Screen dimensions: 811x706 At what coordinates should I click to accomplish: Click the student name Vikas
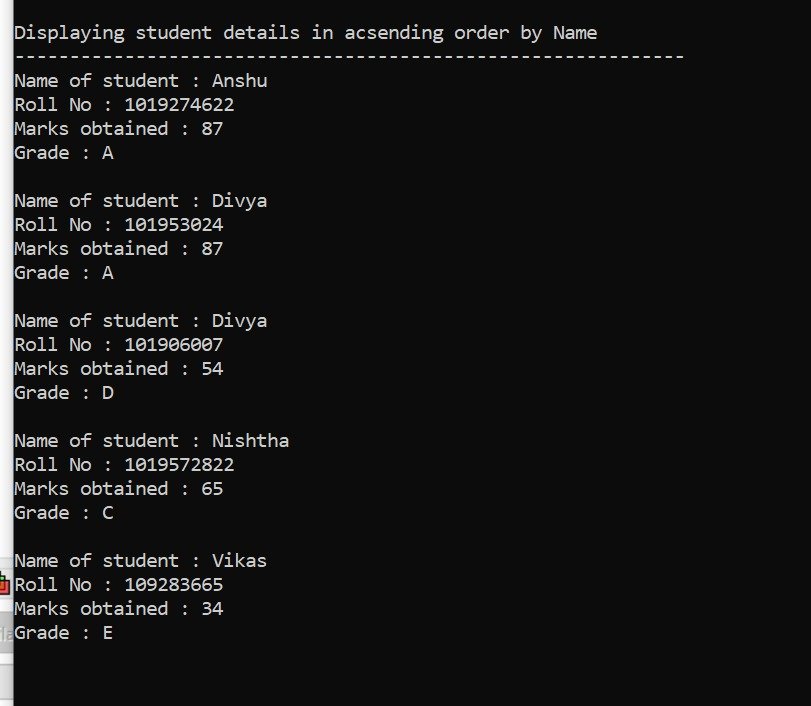(x=239, y=561)
